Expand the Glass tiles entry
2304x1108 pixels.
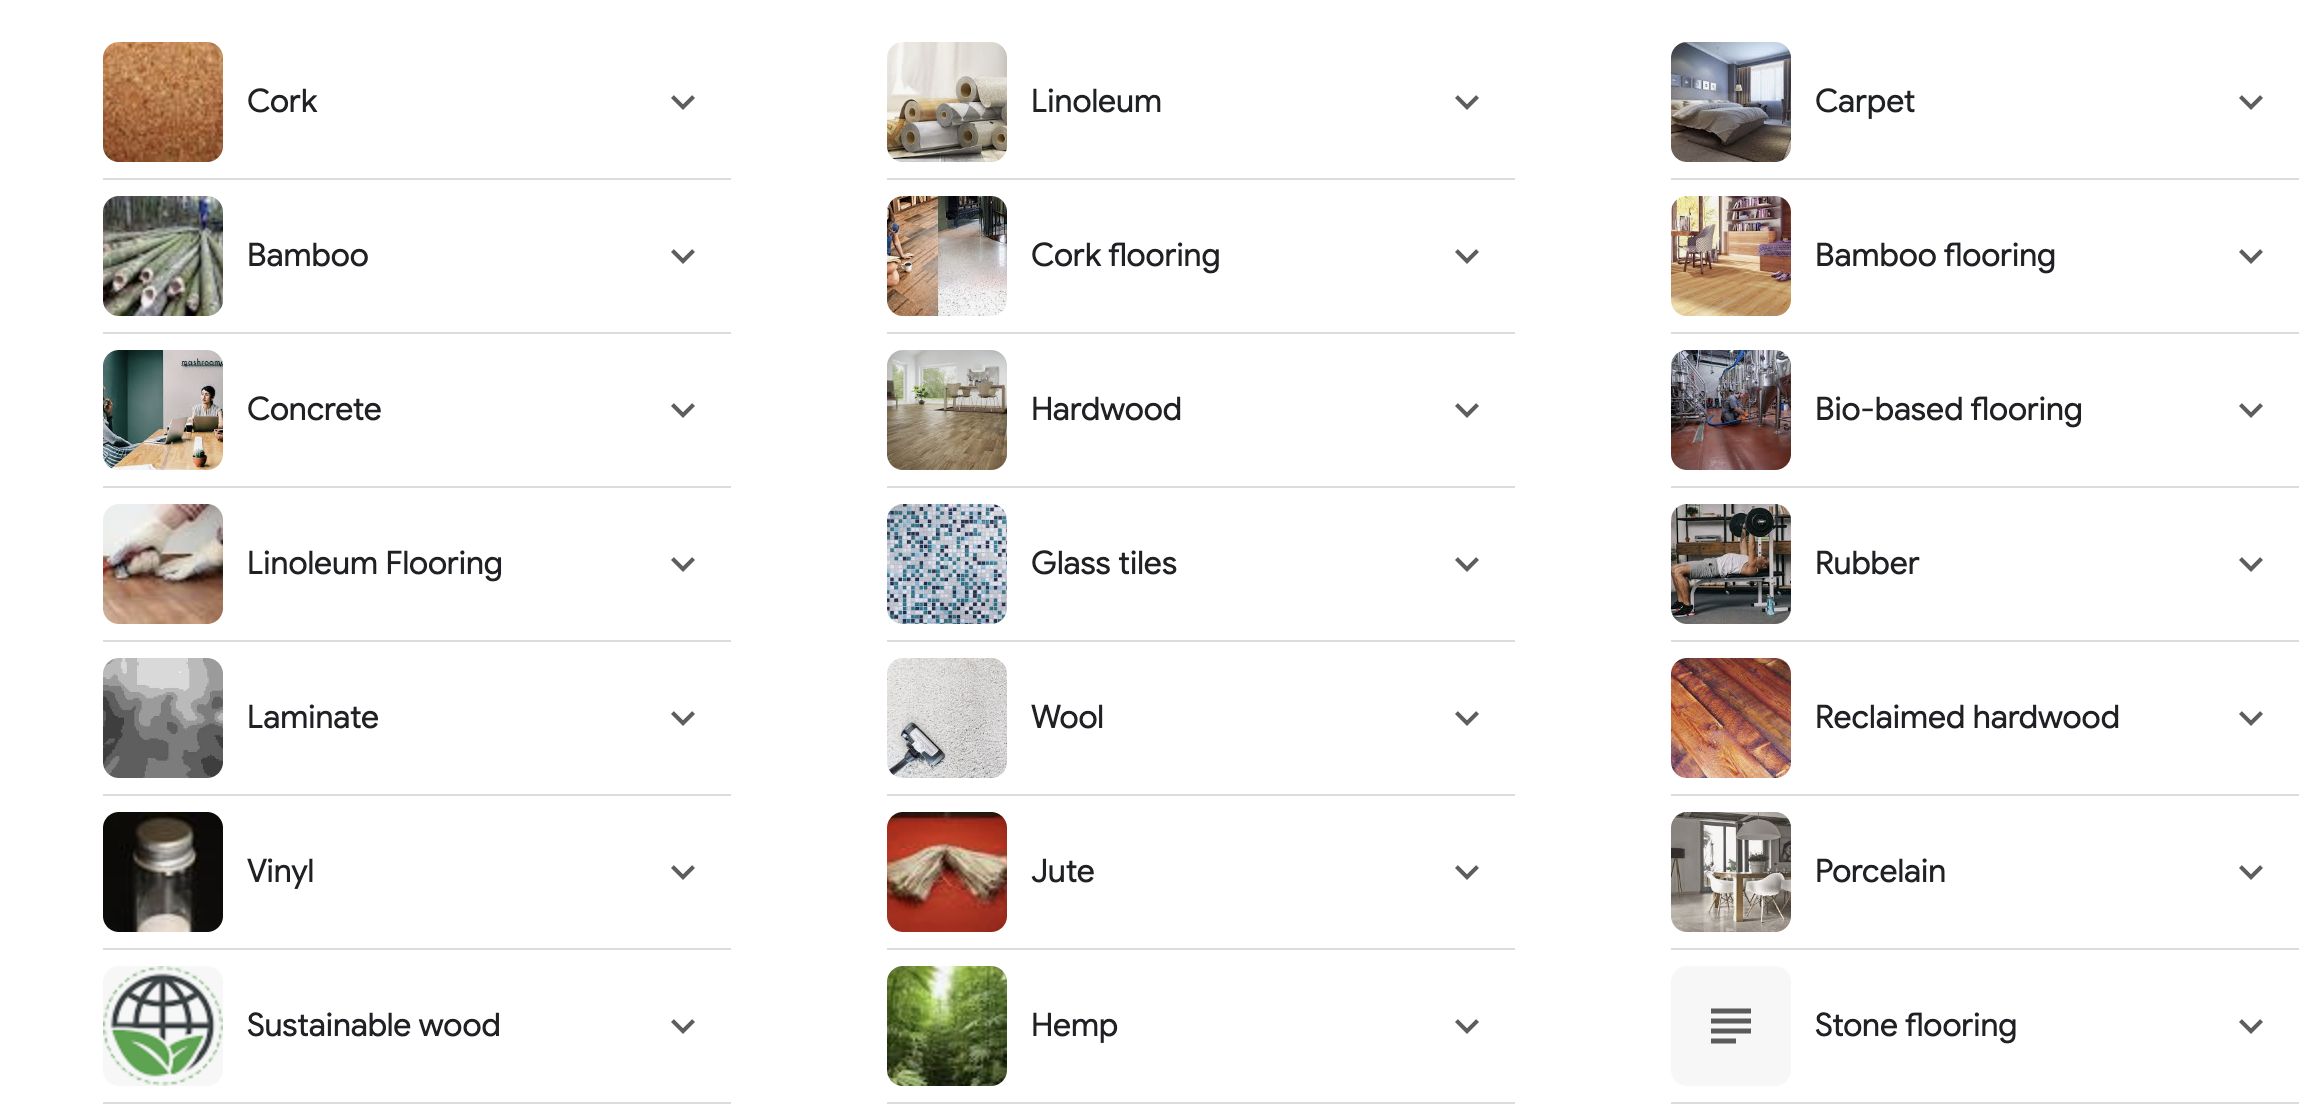(x=1467, y=564)
